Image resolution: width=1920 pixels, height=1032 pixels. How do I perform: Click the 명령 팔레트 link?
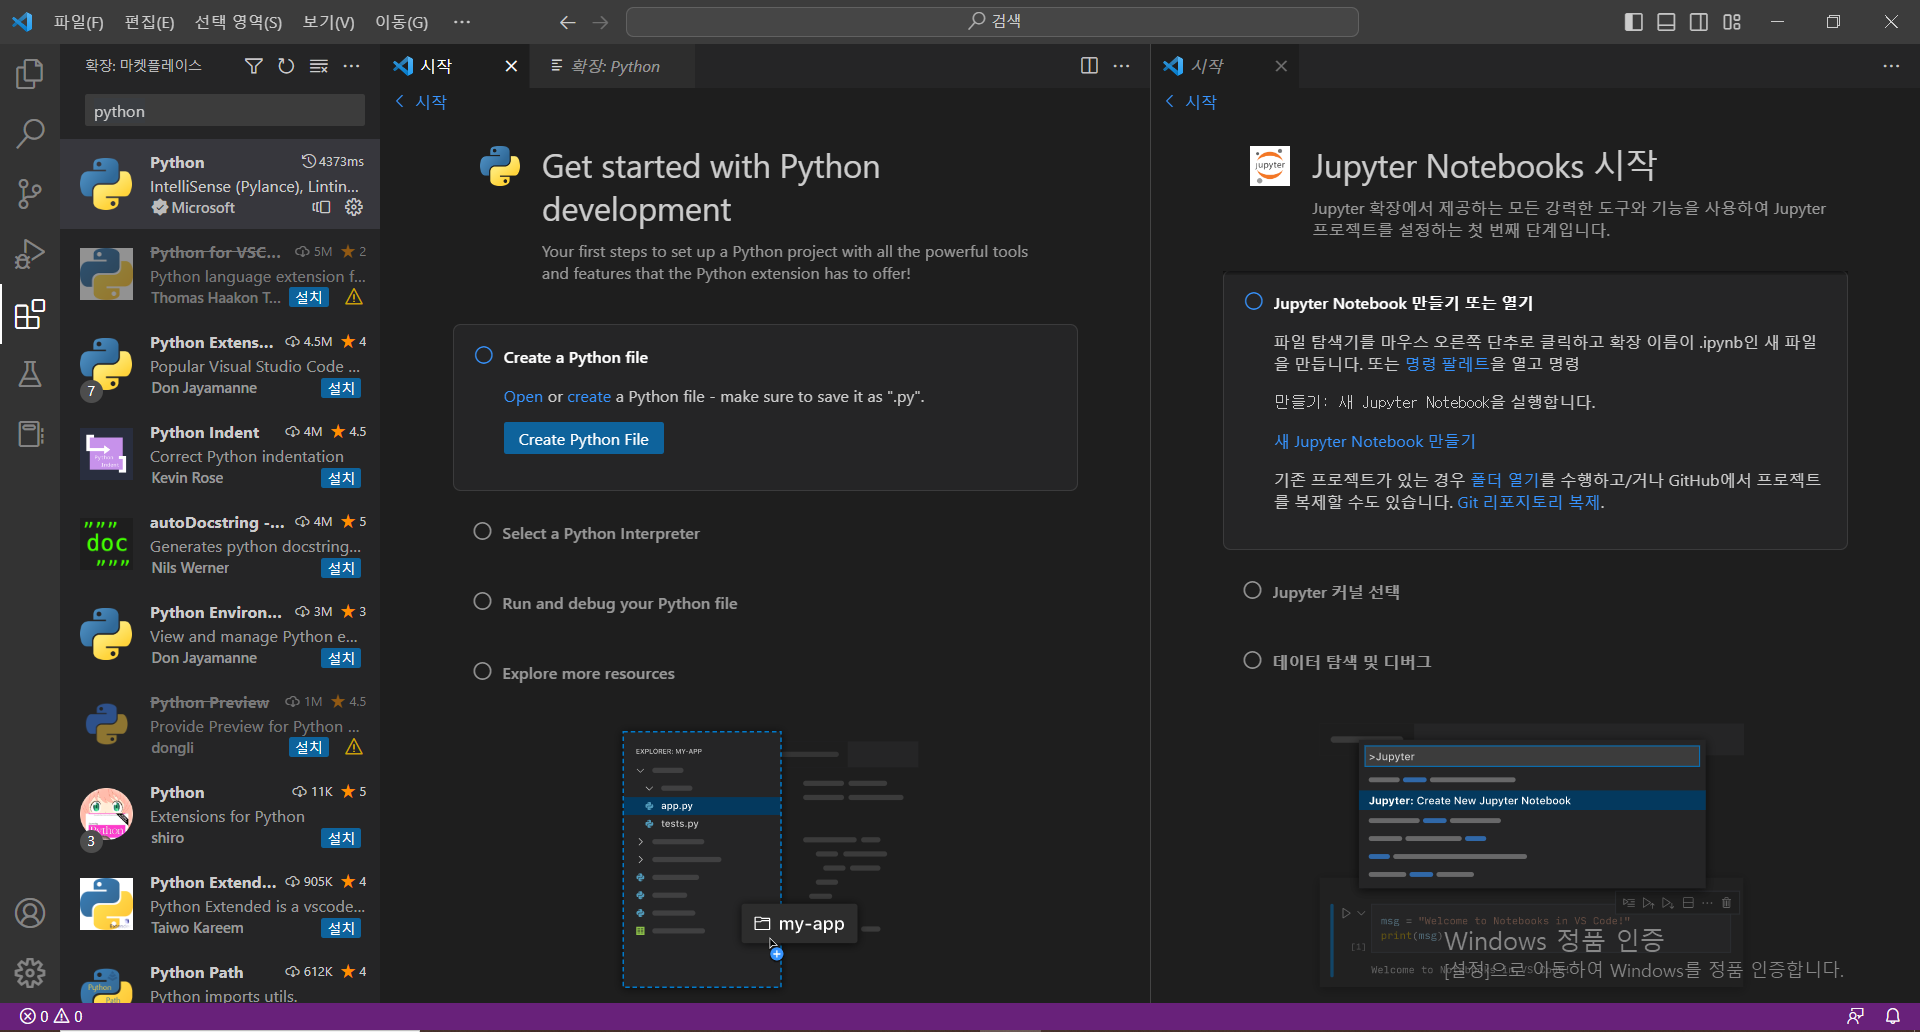pos(1447,364)
